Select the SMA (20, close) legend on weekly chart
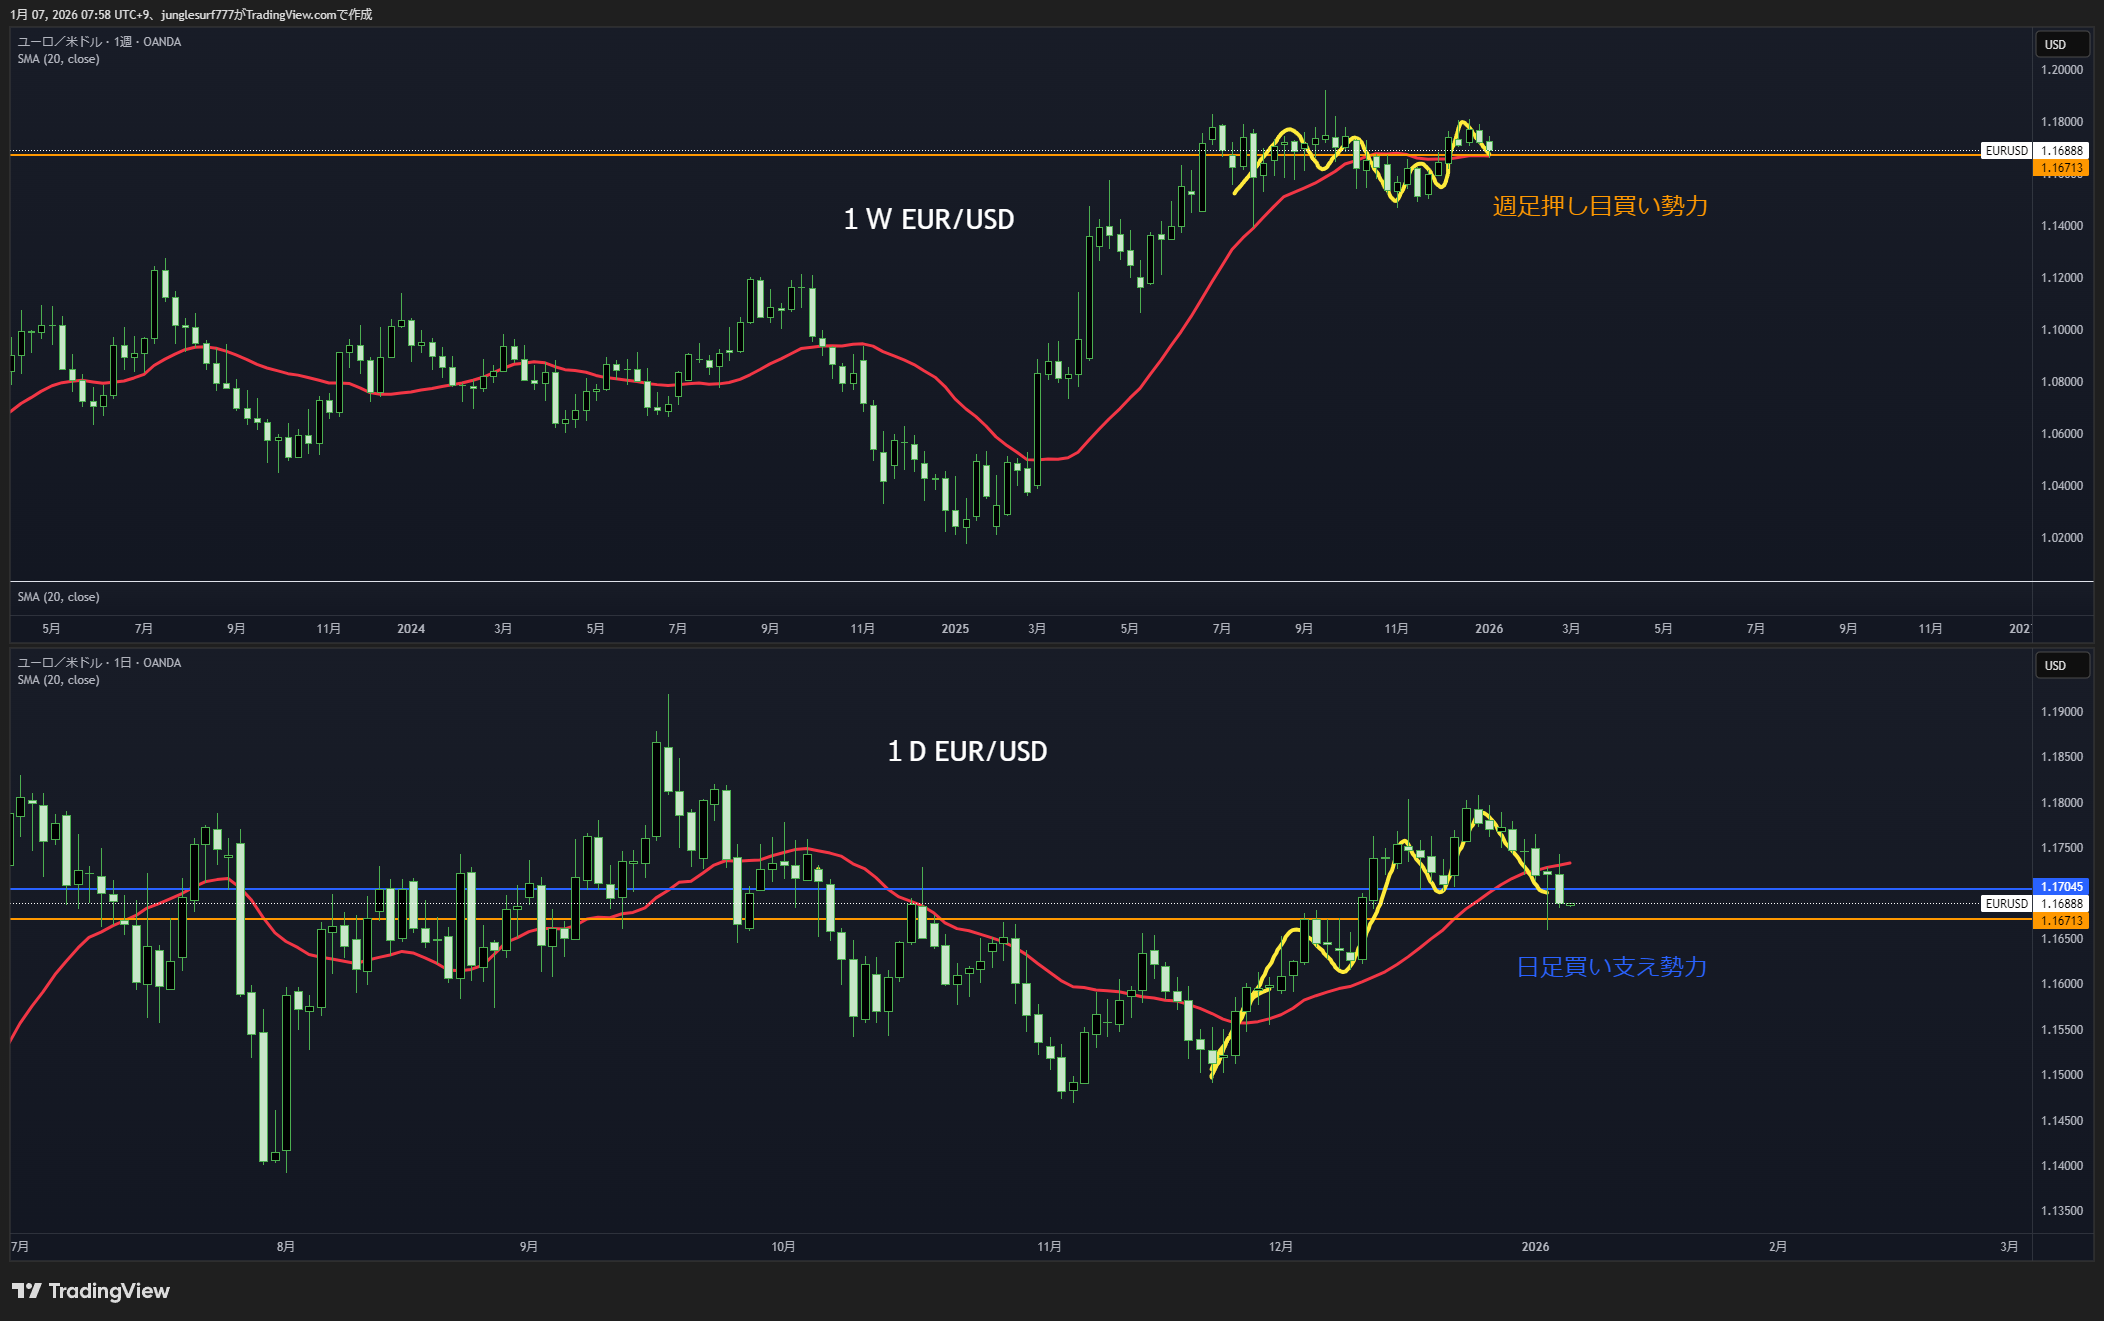 (x=58, y=59)
